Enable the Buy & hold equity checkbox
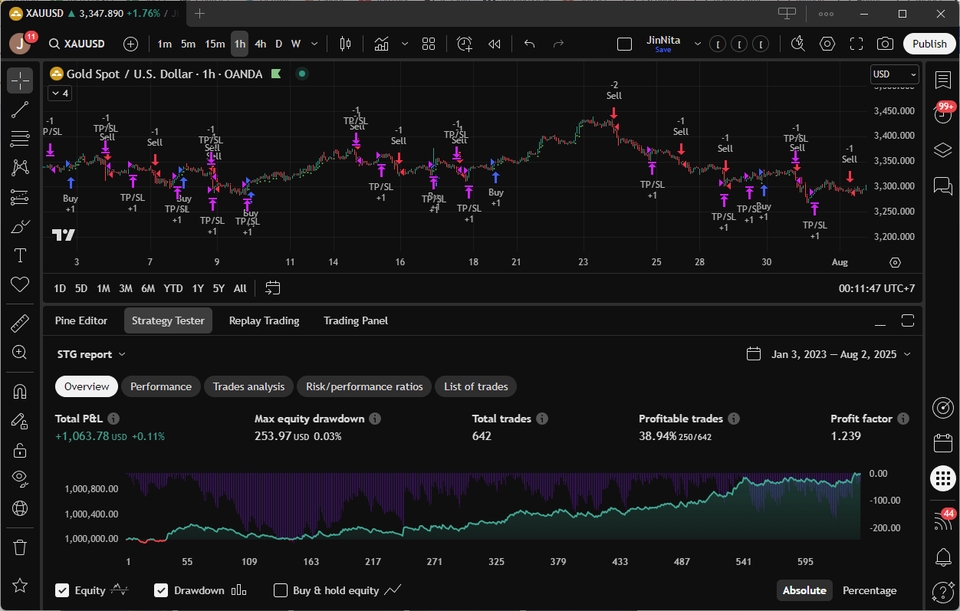 coord(281,590)
